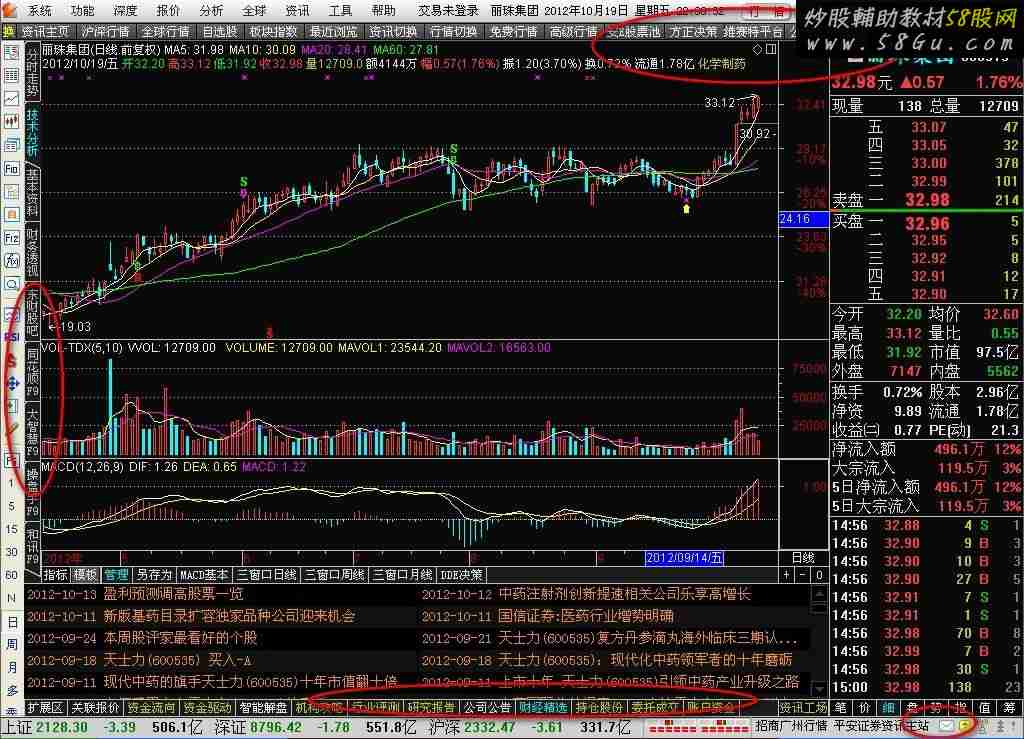The width and height of the screenshot is (1024, 739).
Task: Click the plus button beside template tabs
Action: (786, 575)
